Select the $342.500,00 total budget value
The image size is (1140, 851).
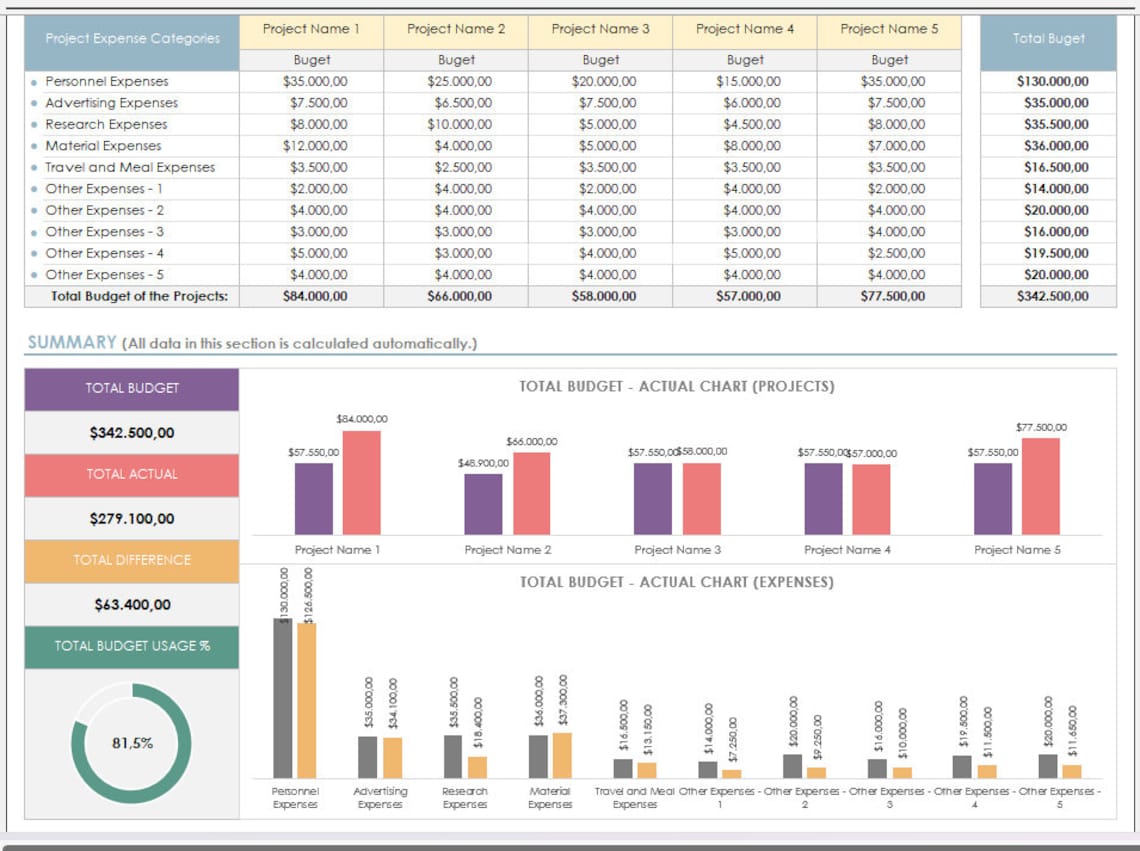(x=131, y=432)
